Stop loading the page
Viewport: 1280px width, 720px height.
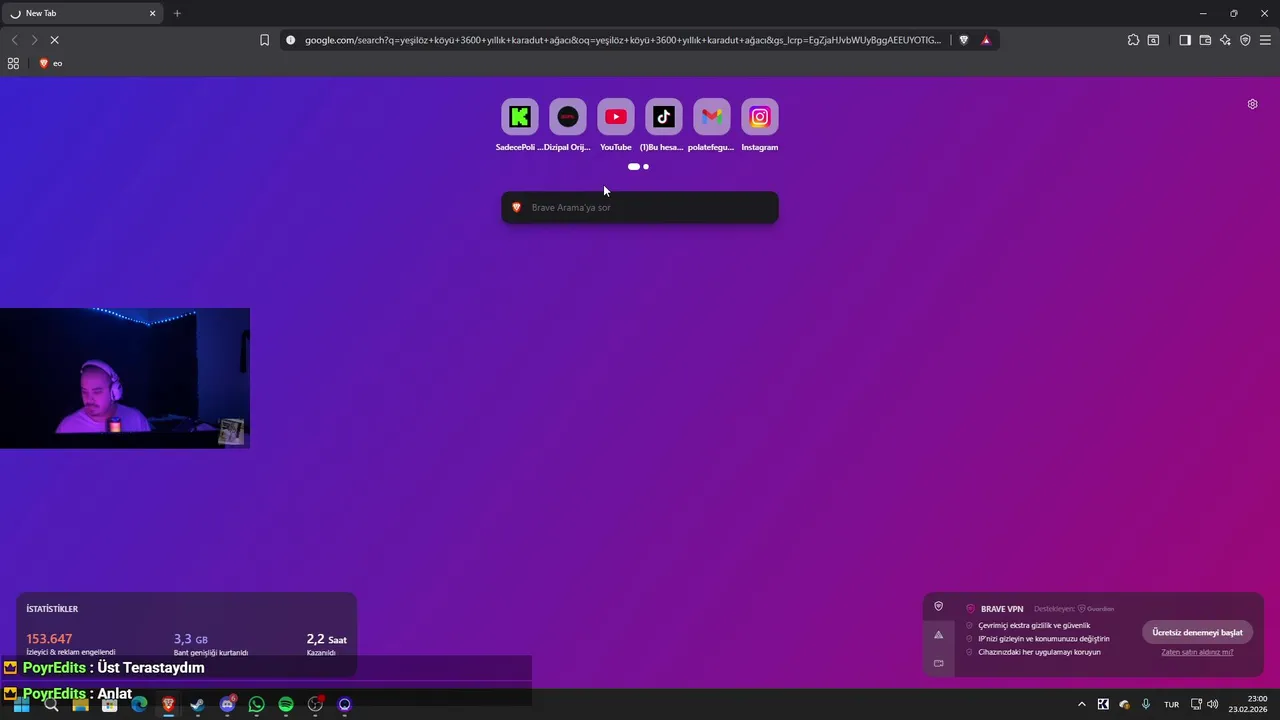(54, 40)
